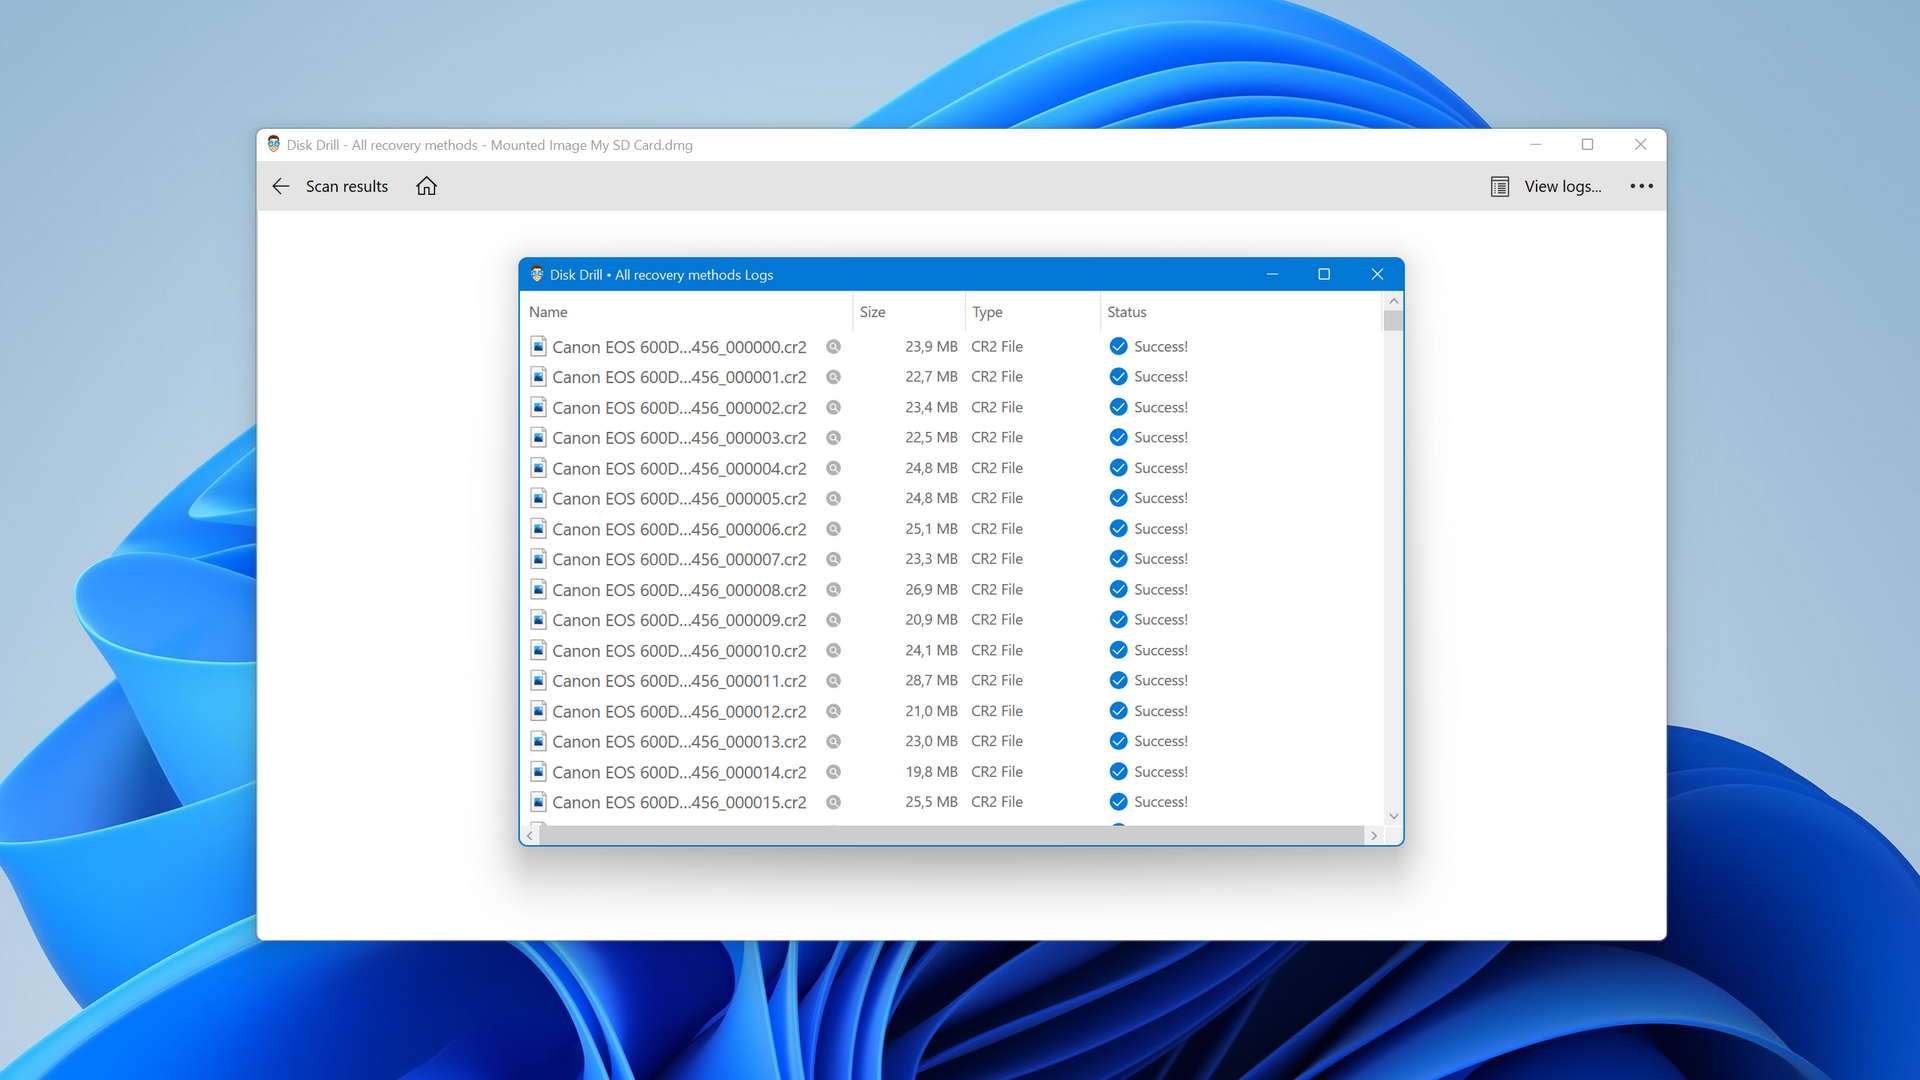Image resolution: width=1920 pixels, height=1080 pixels.
Task: Click the scroll up arrow in Logs list
Action: coord(1393,301)
